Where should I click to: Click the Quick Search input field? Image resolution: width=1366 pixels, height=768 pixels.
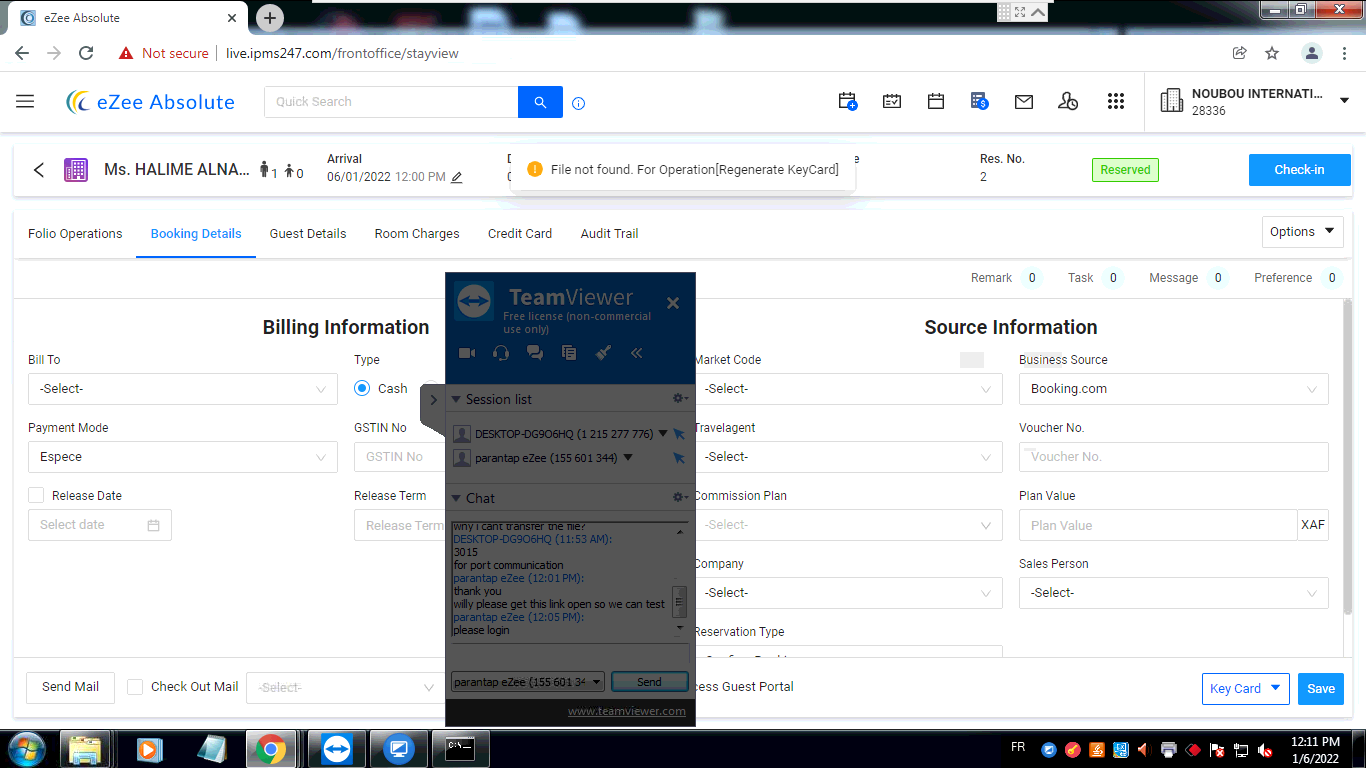(391, 102)
